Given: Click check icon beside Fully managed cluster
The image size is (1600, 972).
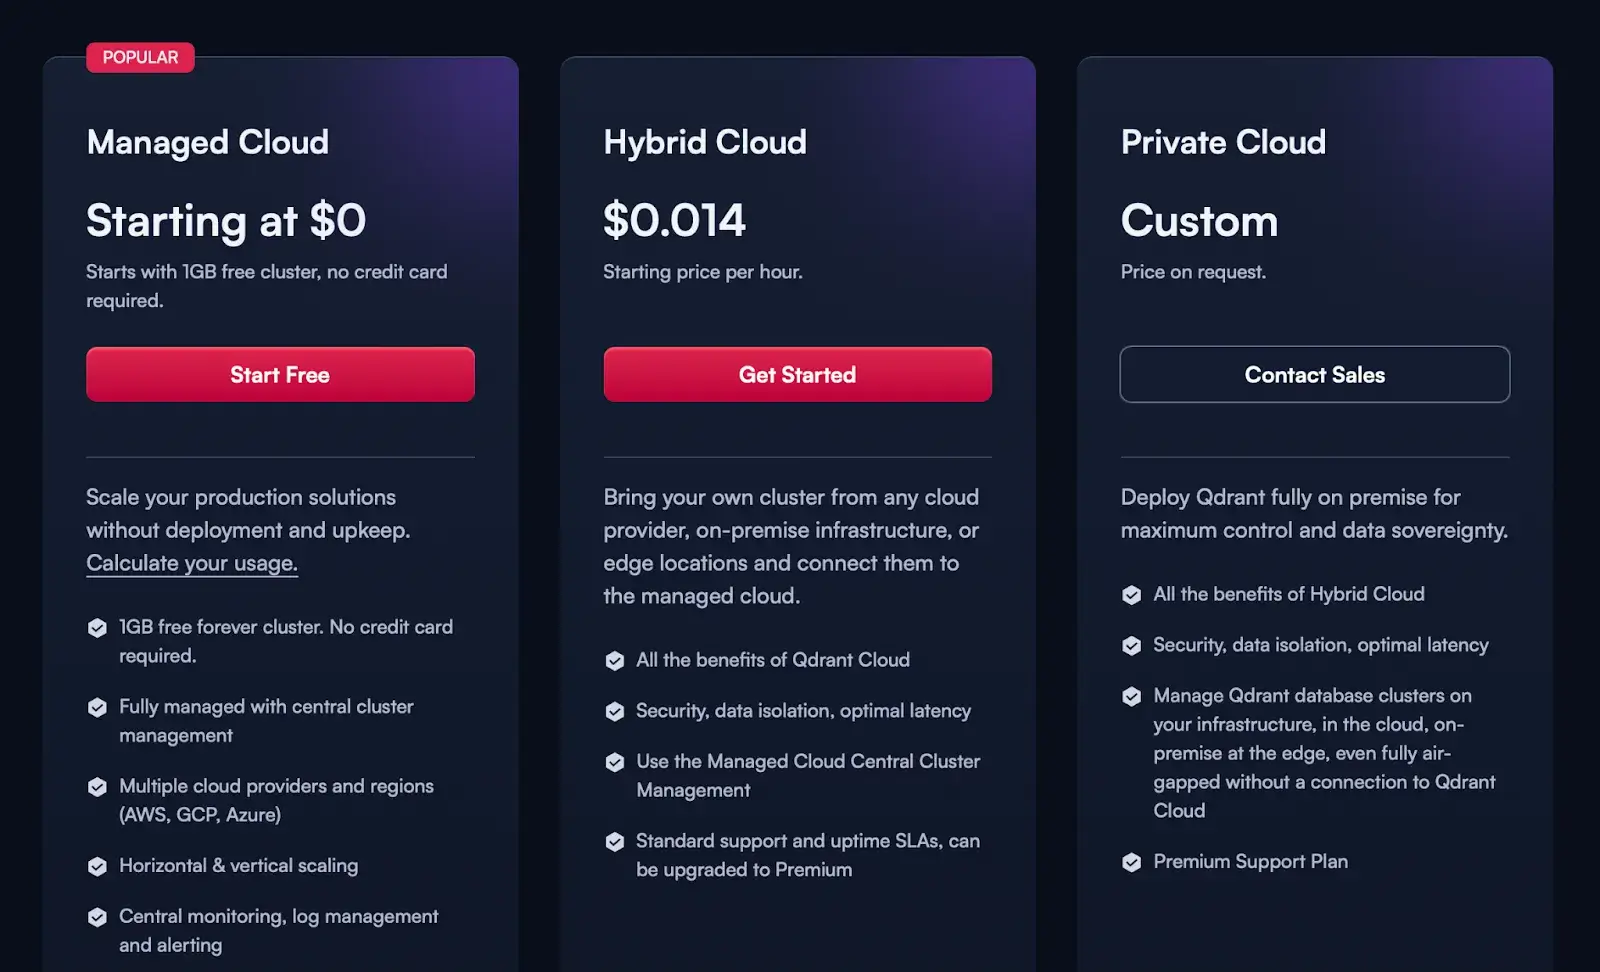Looking at the screenshot, I should pyautogui.click(x=97, y=708).
